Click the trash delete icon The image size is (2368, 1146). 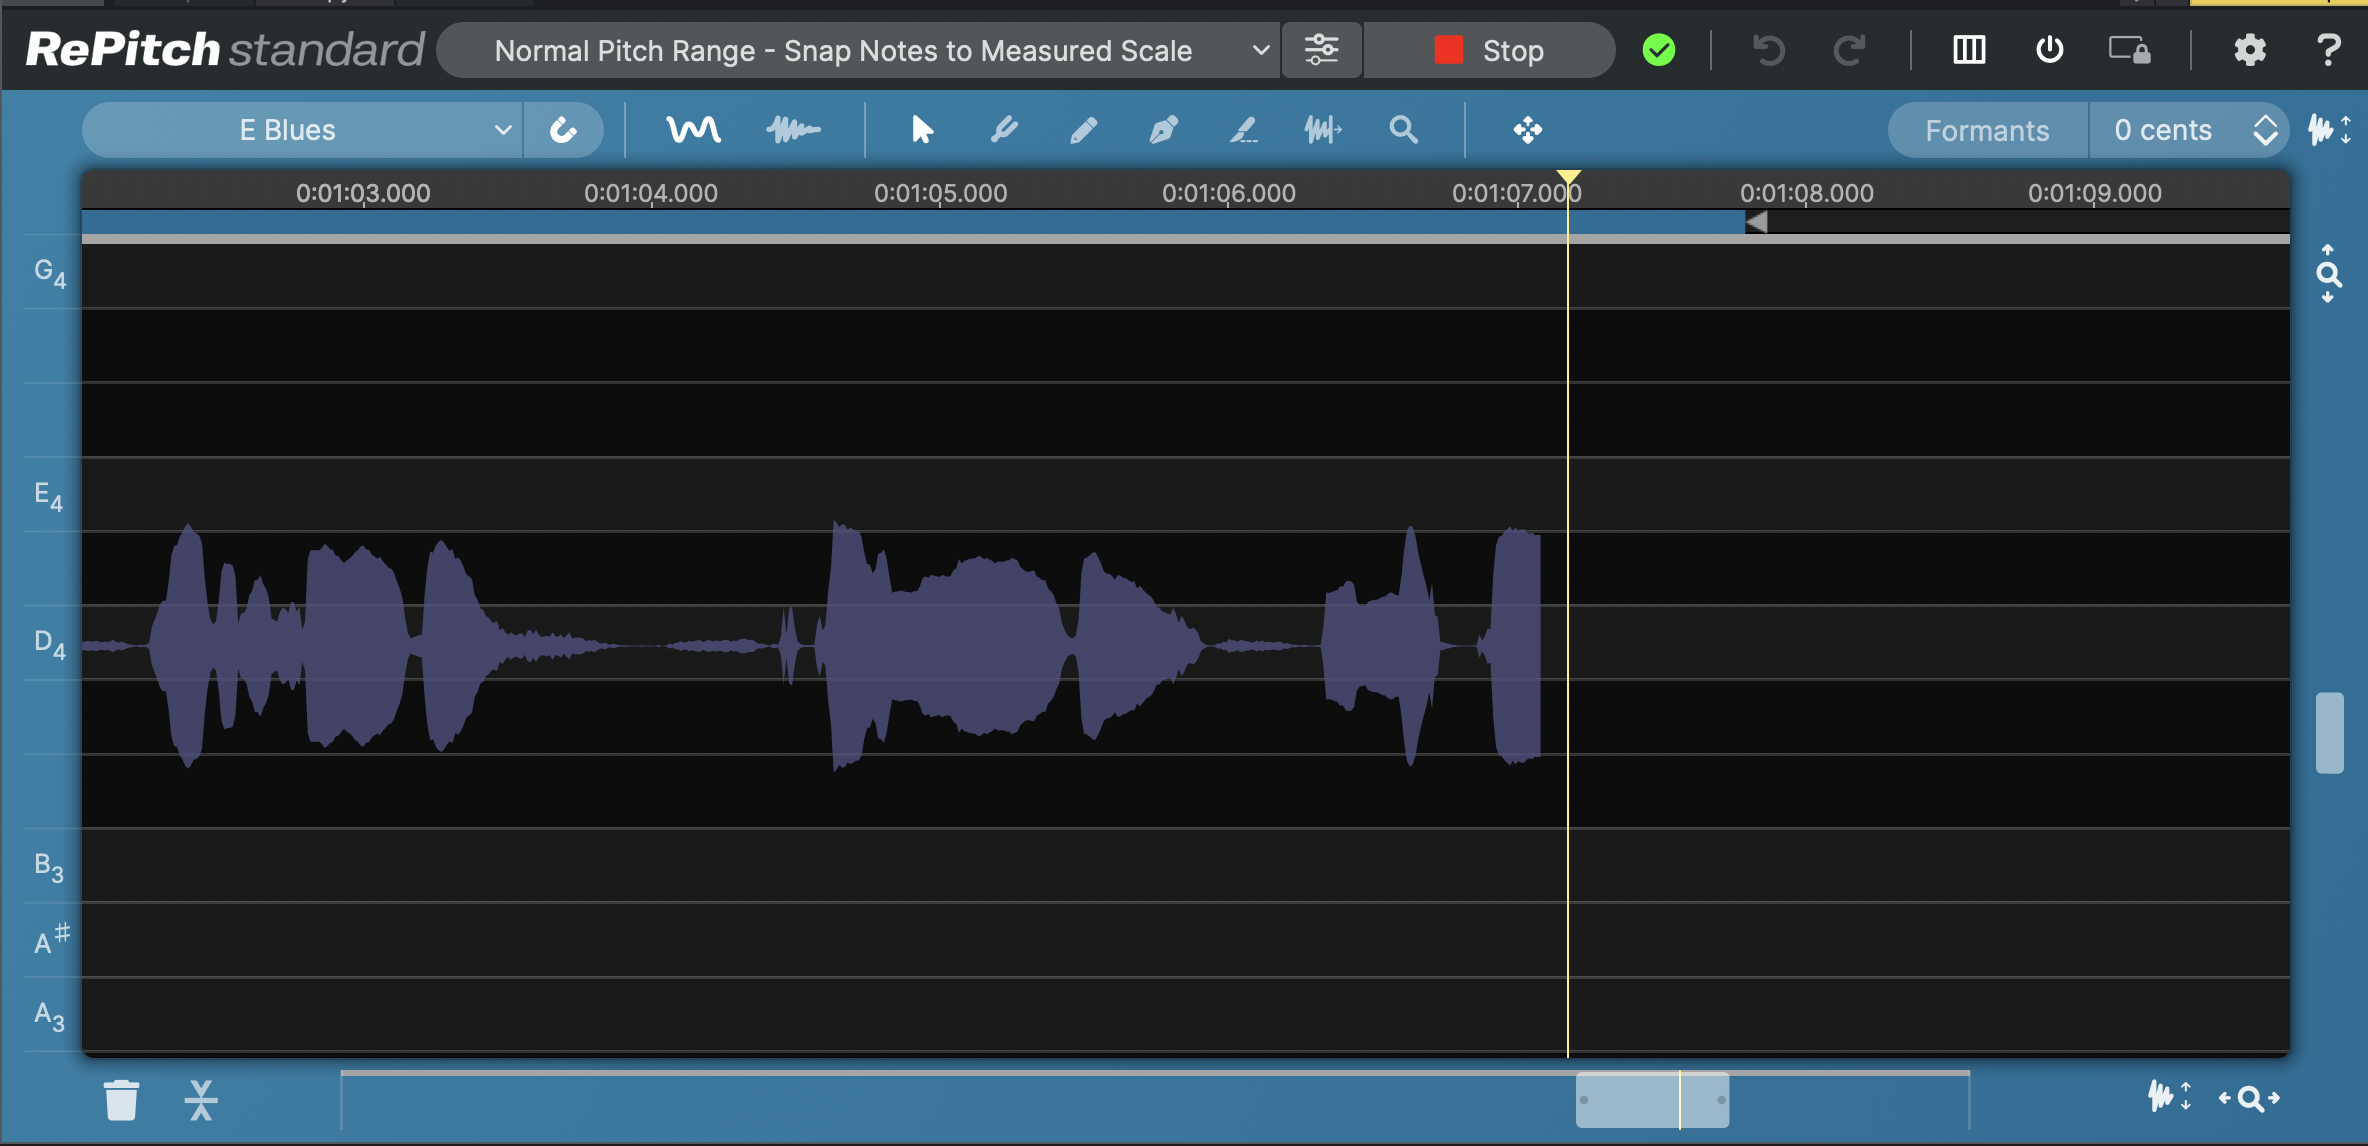[x=121, y=1099]
